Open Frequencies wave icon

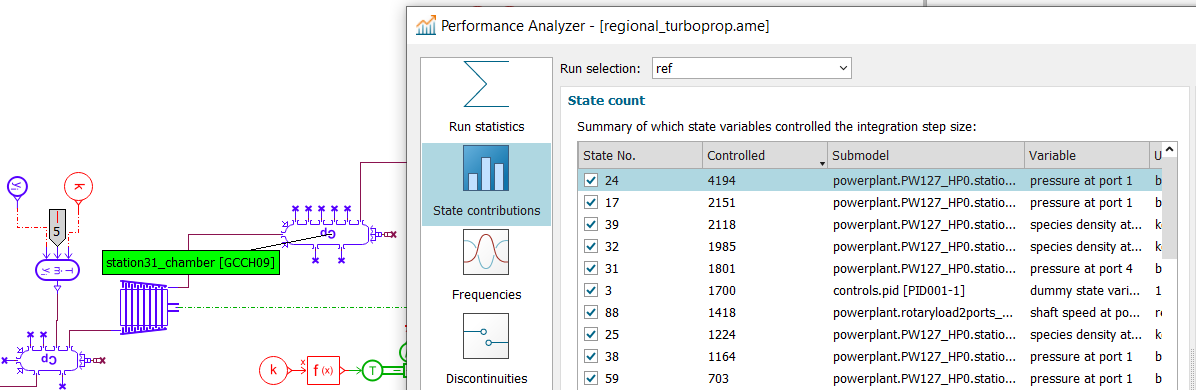click(x=487, y=252)
